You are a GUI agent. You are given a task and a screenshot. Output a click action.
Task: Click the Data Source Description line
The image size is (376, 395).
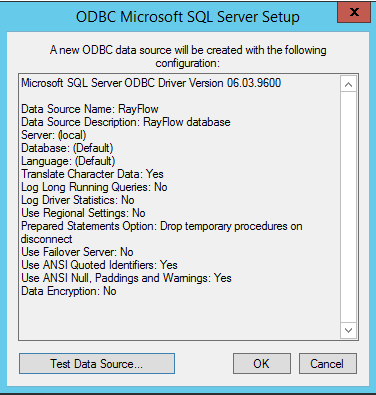pyautogui.click(x=125, y=122)
